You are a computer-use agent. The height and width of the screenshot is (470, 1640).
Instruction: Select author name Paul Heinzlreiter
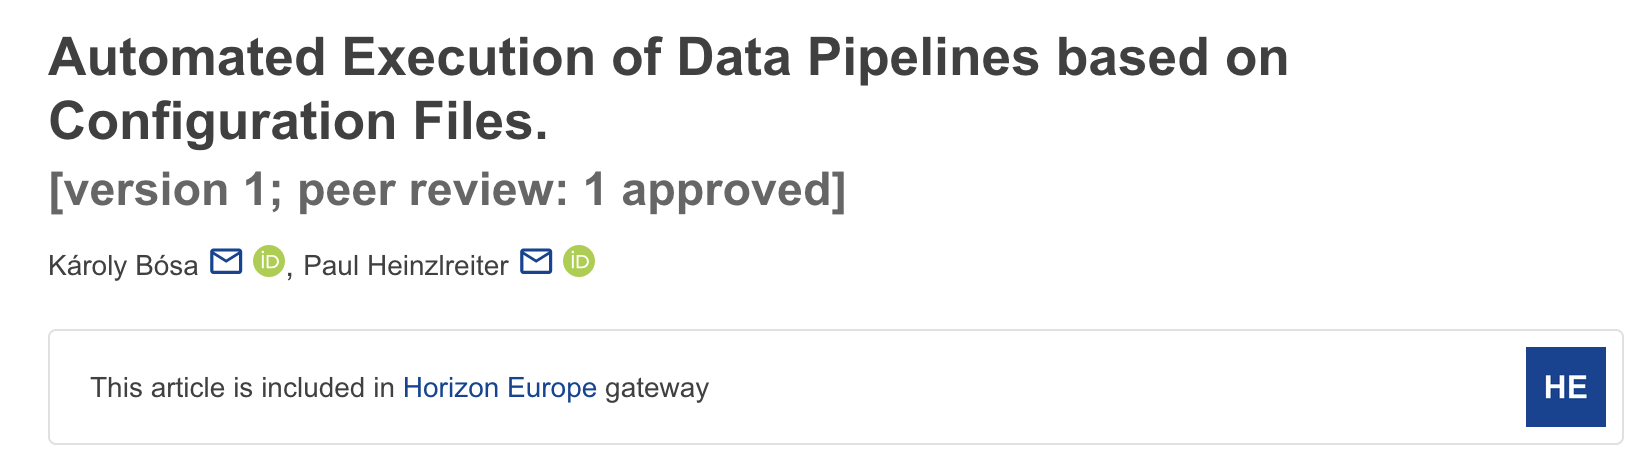pyautogui.click(x=406, y=266)
